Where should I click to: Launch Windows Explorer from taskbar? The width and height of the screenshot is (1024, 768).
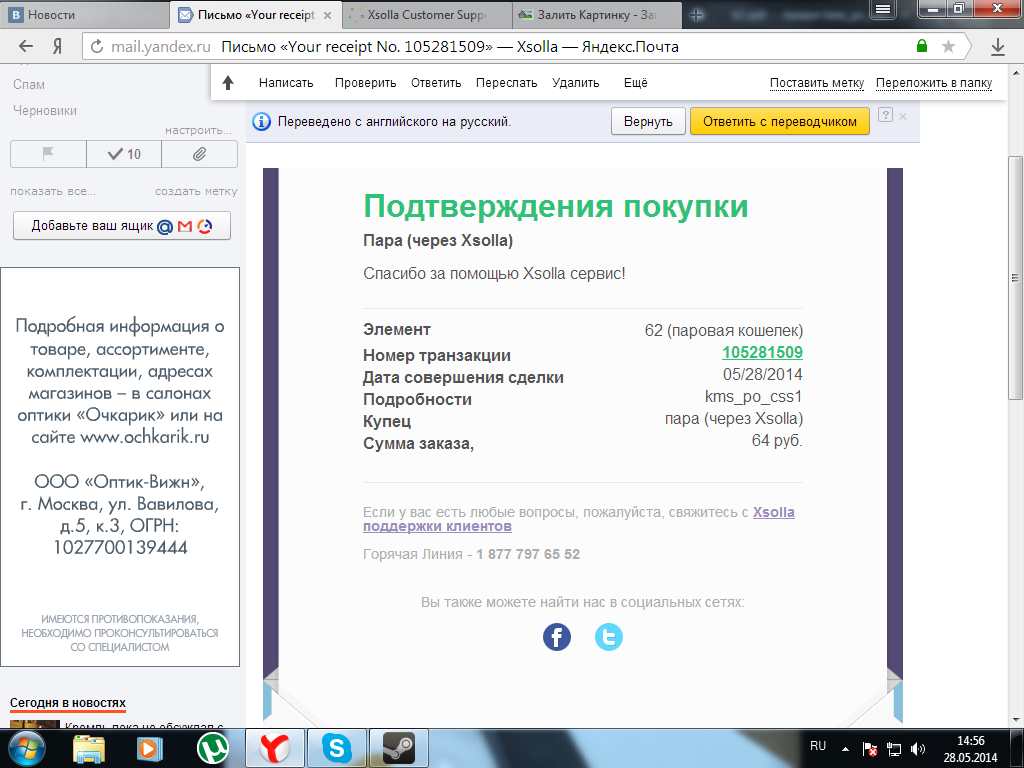point(89,748)
